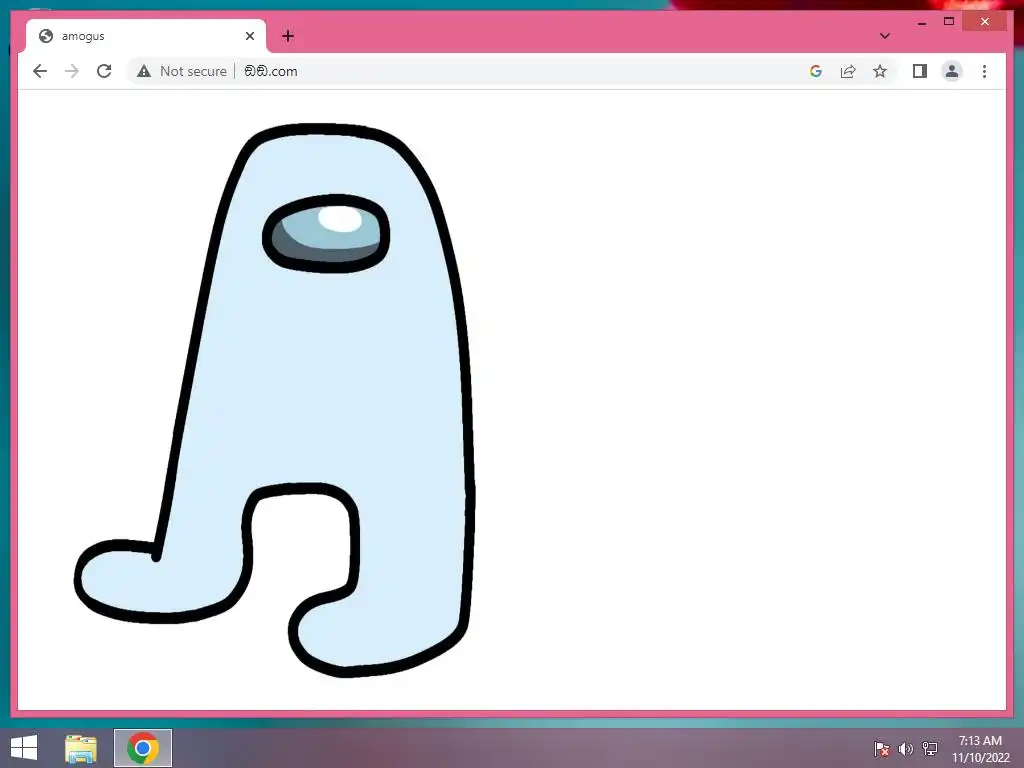Close the amogus tab
Viewport: 1024px width, 768px height.
click(x=249, y=36)
